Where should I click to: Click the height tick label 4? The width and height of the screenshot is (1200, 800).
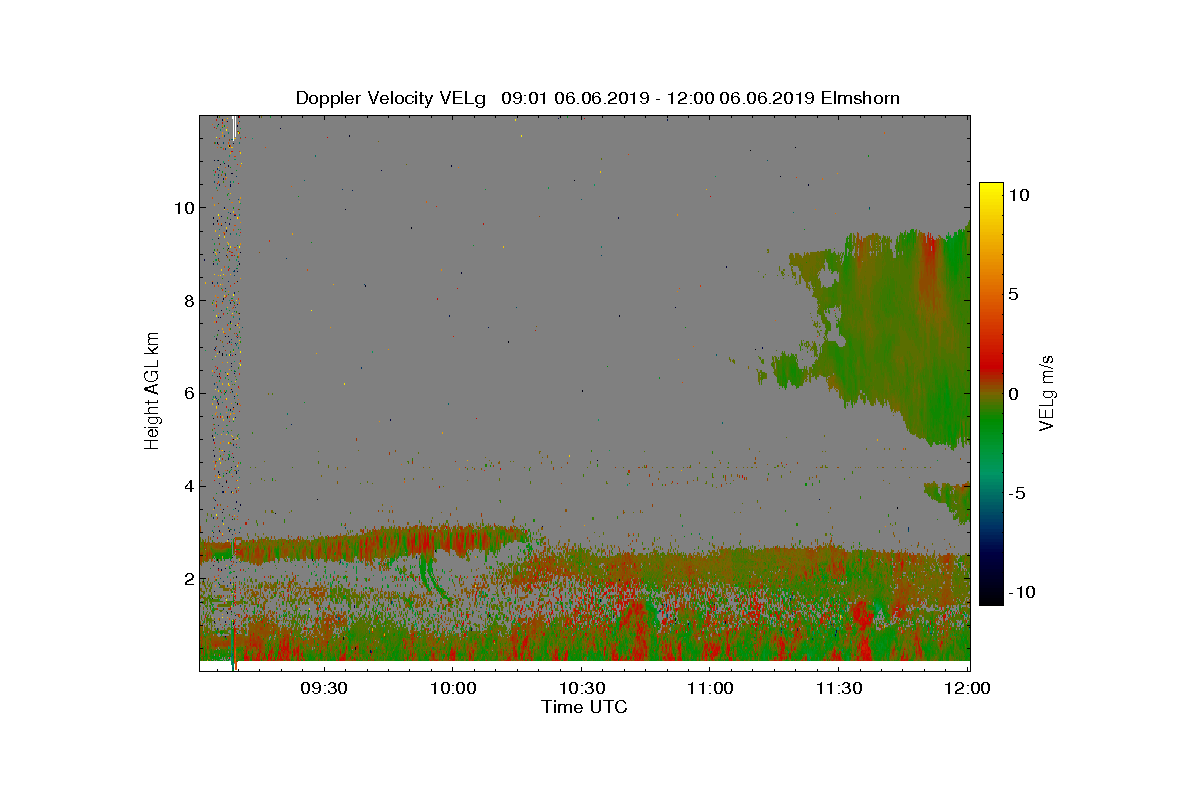point(188,487)
